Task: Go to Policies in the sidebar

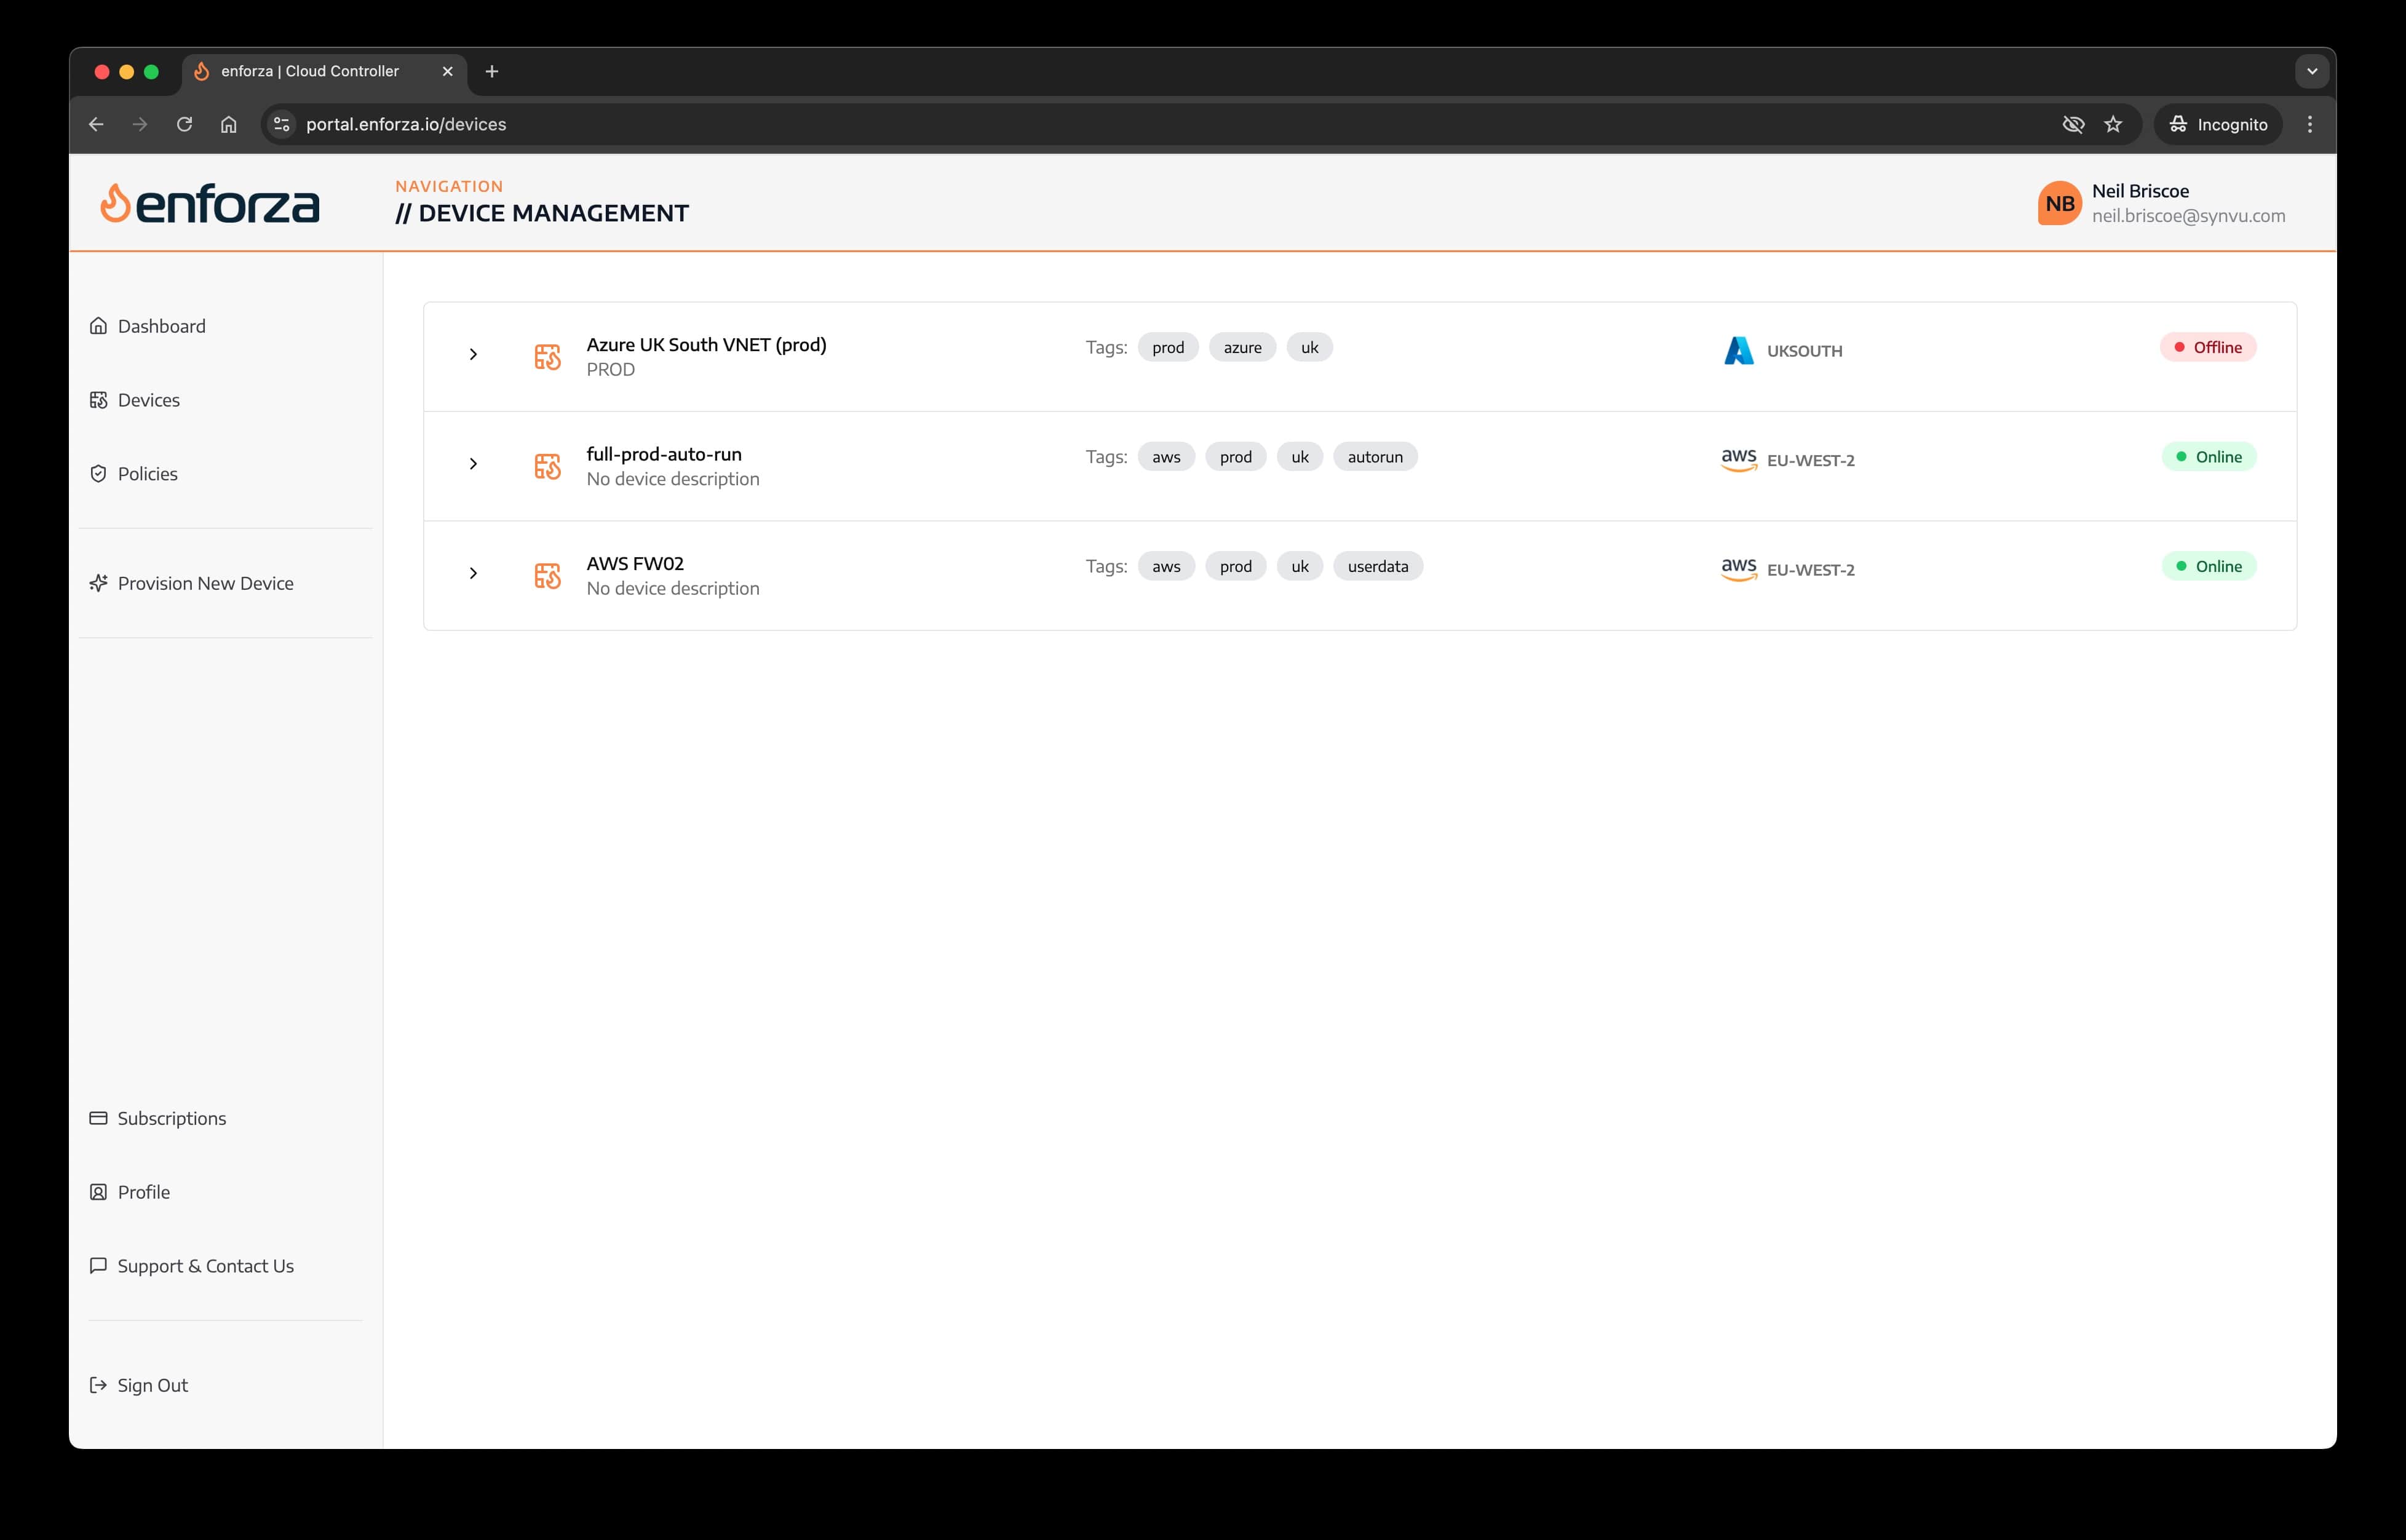Action: click(148, 474)
